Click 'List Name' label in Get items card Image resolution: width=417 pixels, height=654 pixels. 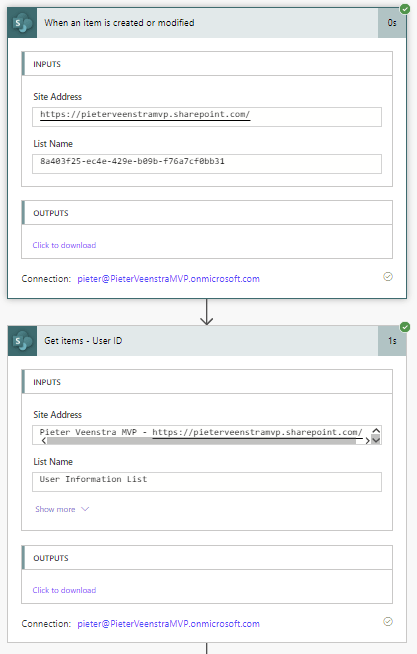click(x=53, y=462)
